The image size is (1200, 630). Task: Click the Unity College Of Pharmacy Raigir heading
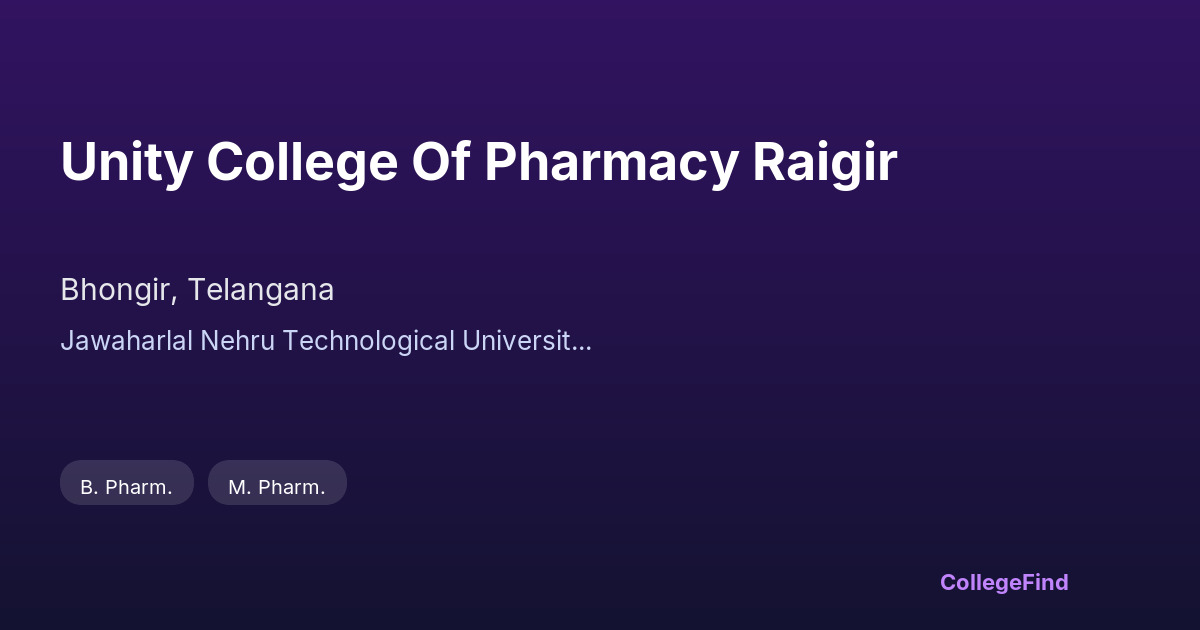(478, 162)
